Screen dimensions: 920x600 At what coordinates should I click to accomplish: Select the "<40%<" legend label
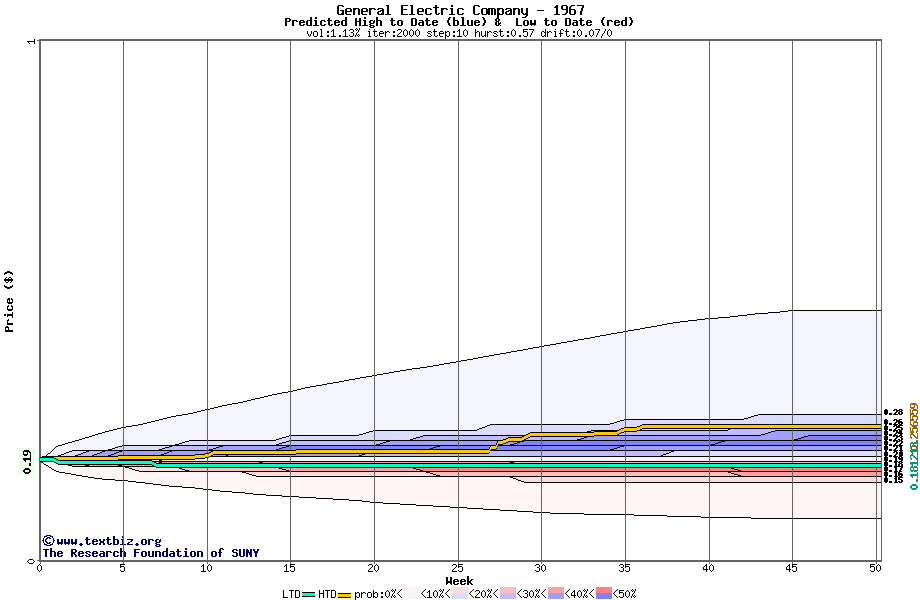[580, 594]
